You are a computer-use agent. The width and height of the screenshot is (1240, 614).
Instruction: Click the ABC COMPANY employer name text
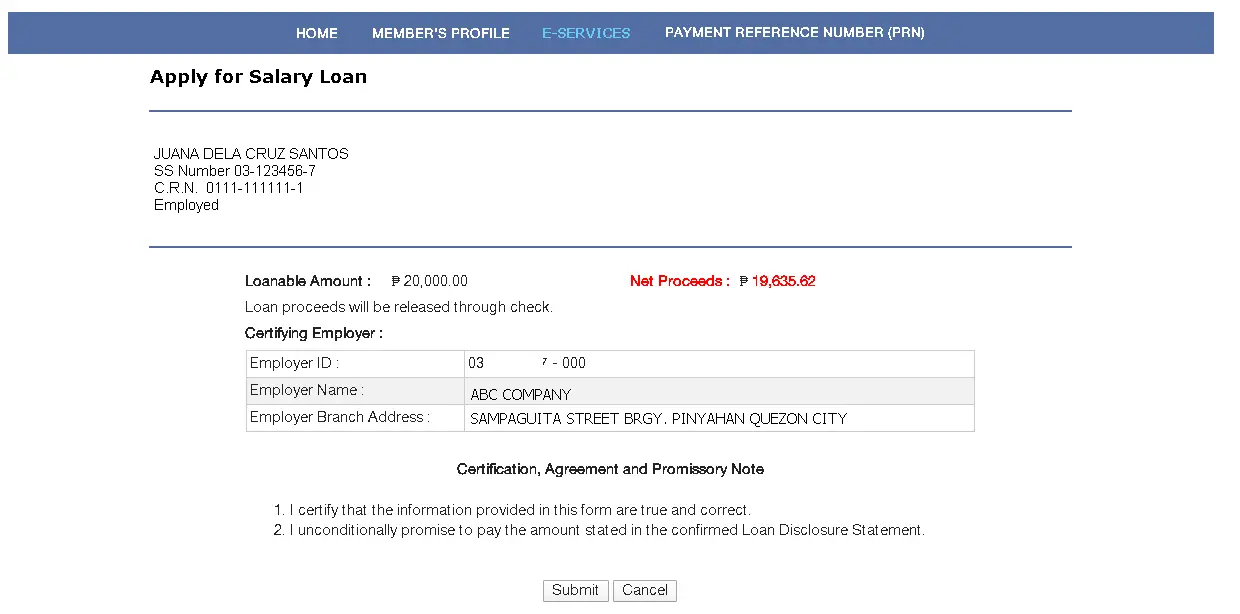(520, 394)
